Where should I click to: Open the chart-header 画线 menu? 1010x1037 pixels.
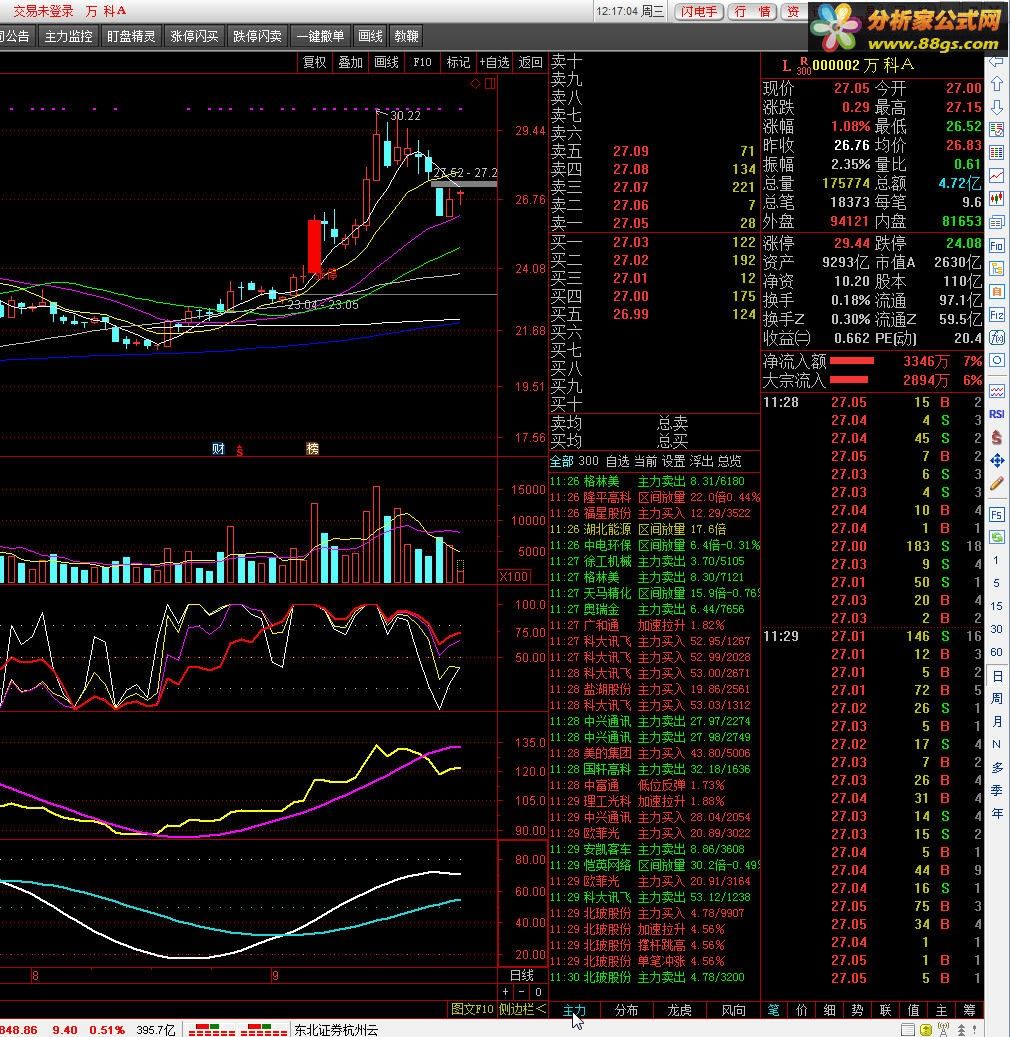[x=386, y=62]
